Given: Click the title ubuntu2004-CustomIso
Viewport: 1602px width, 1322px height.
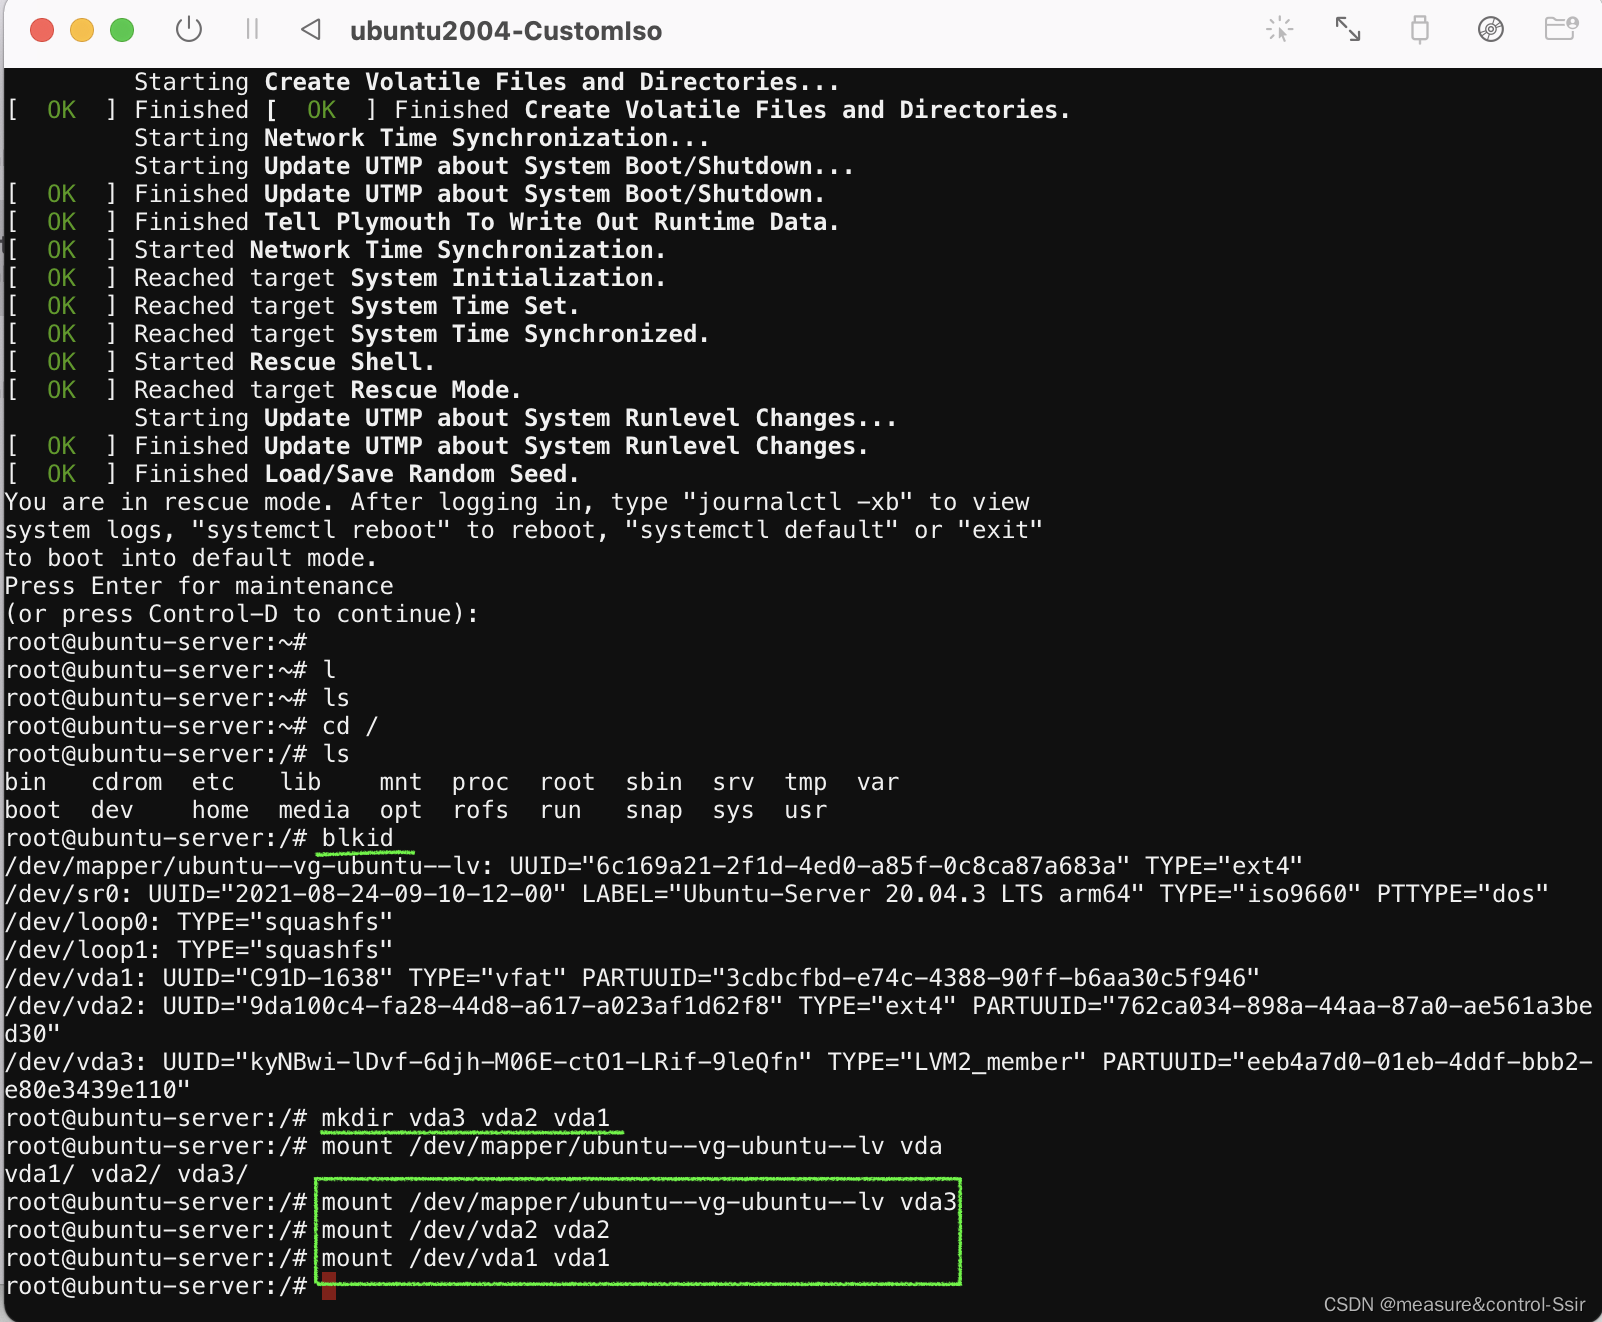Looking at the screenshot, I should [x=505, y=31].
